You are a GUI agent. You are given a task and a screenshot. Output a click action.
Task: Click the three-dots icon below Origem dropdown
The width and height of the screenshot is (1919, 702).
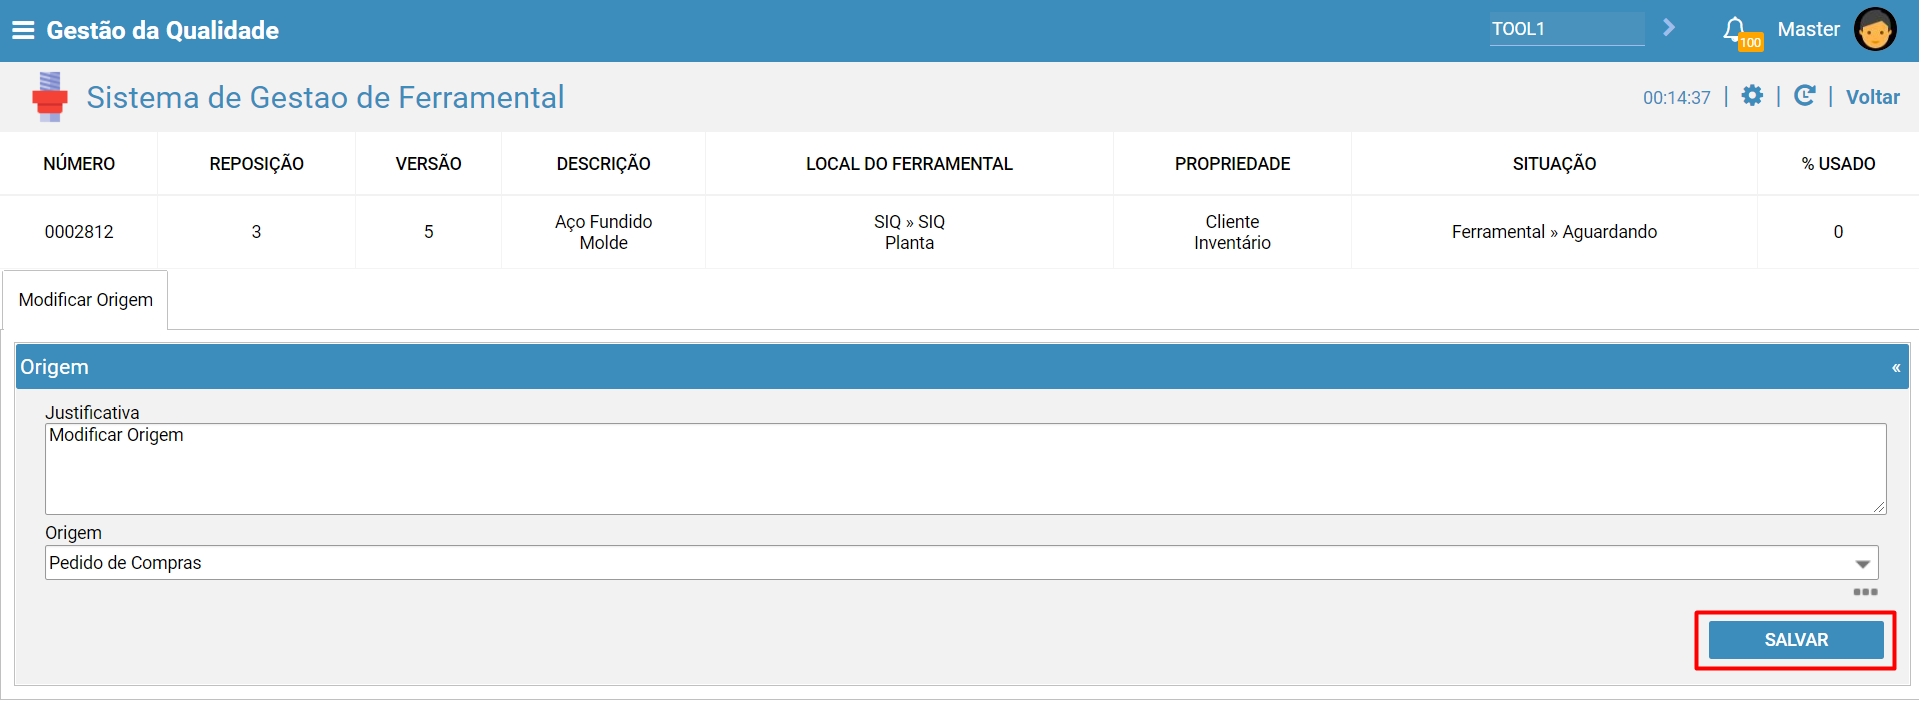[1865, 592]
